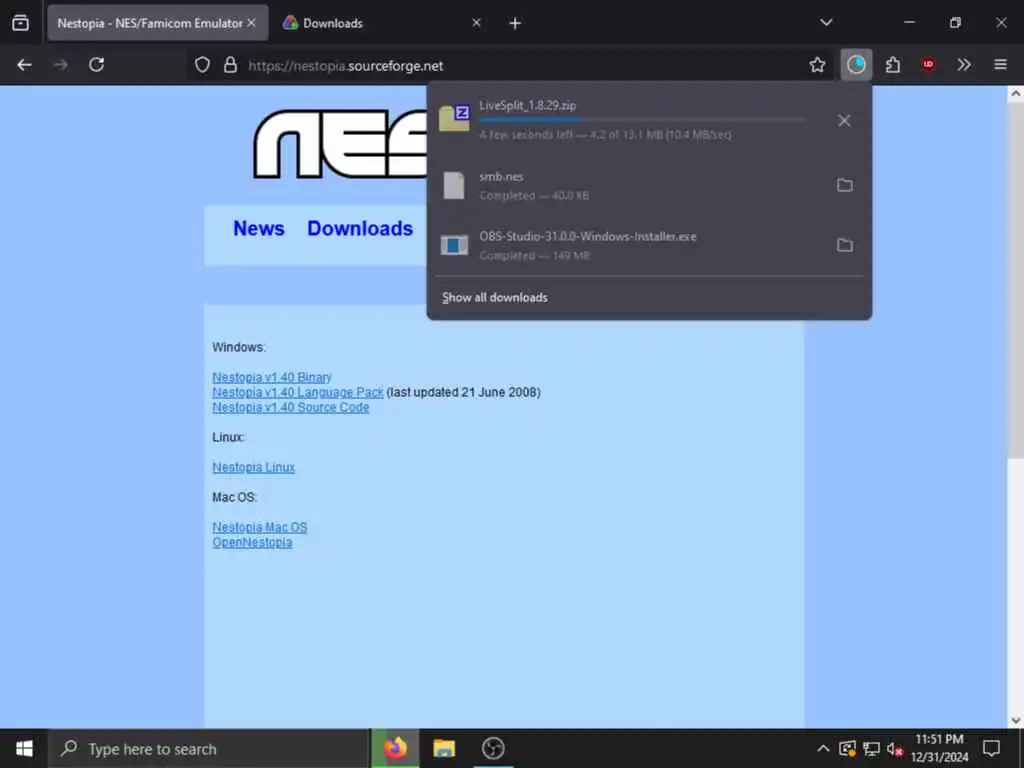Open the tracking protection shield icon
Image resolution: width=1024 pixels, height=768 pixels.
(202, 65)
